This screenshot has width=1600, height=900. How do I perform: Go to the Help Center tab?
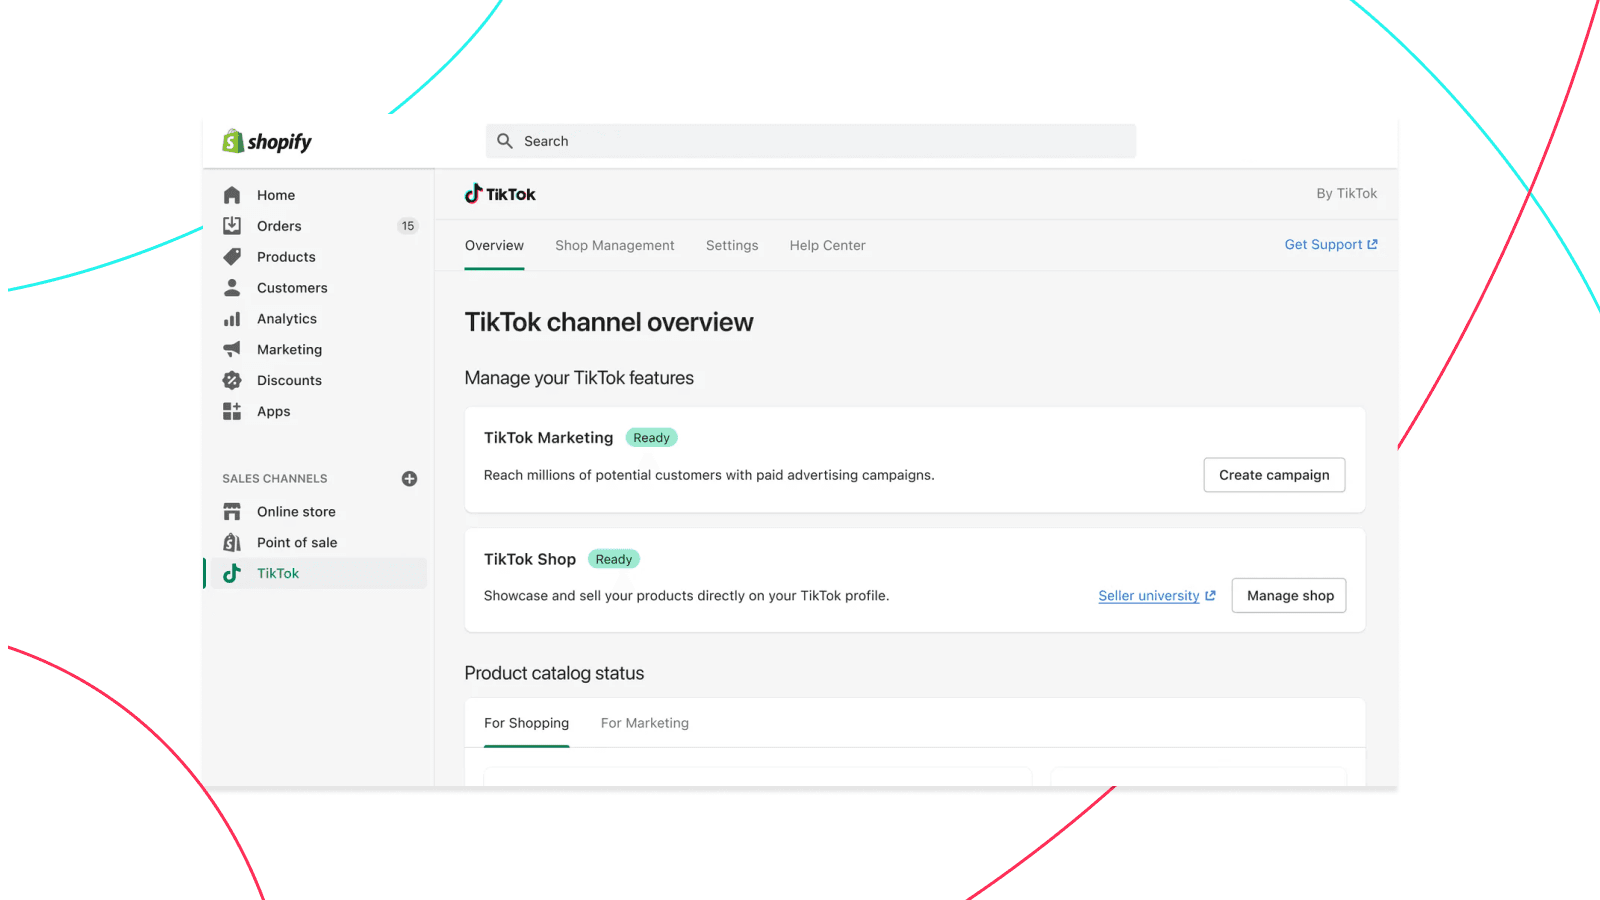click(827, 246)
